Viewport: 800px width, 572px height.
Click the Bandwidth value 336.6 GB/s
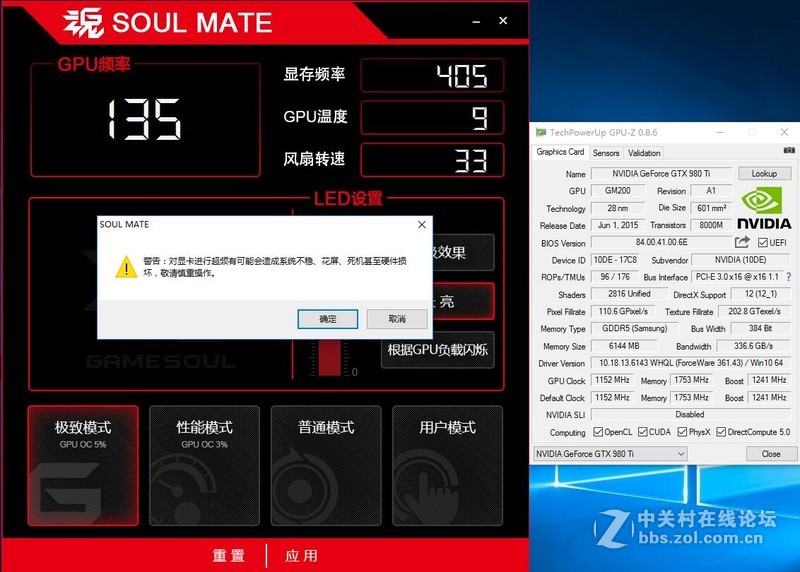point(754,346)
